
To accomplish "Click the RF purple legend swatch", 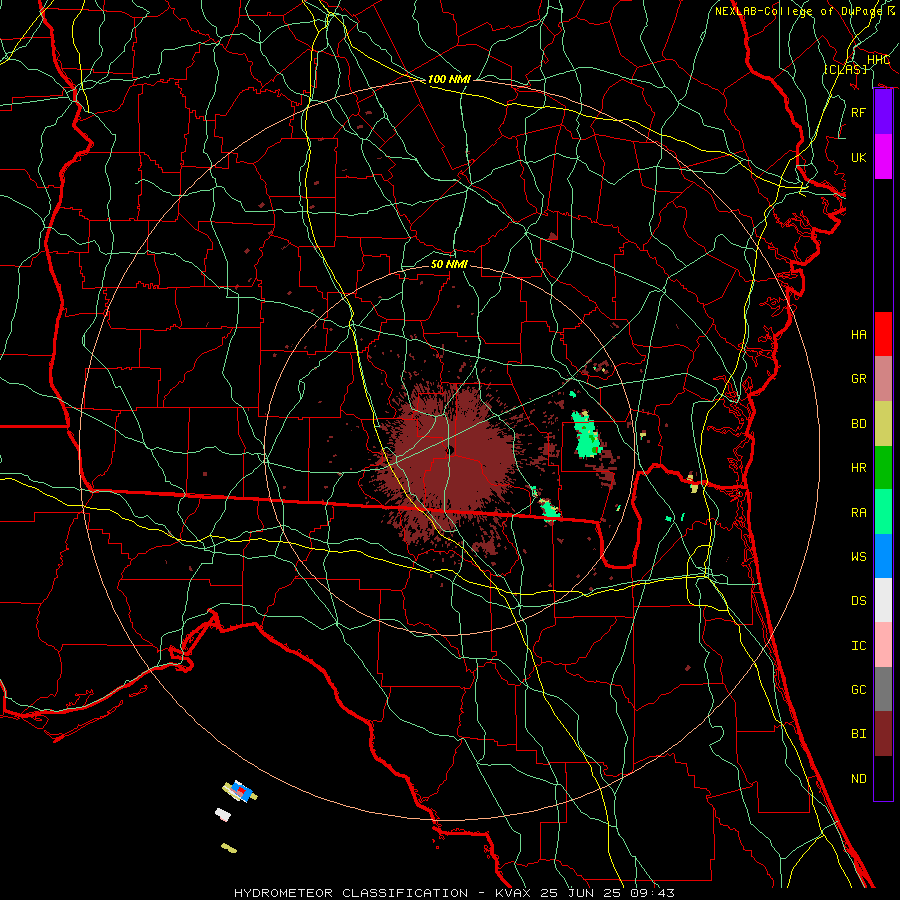I will pos(883,112).
